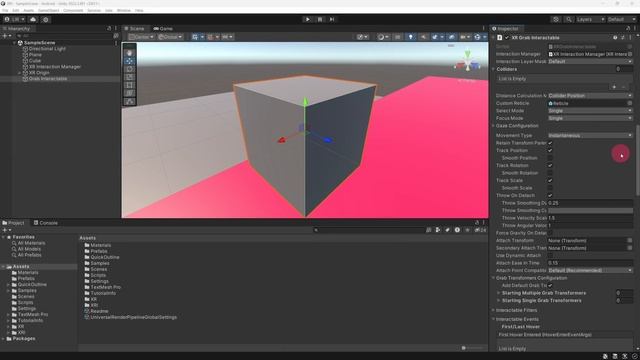Open Interaction Layer Mask dropdown
Image resolution: width=640 pixels, height=360 pixels.
[590, 61]
